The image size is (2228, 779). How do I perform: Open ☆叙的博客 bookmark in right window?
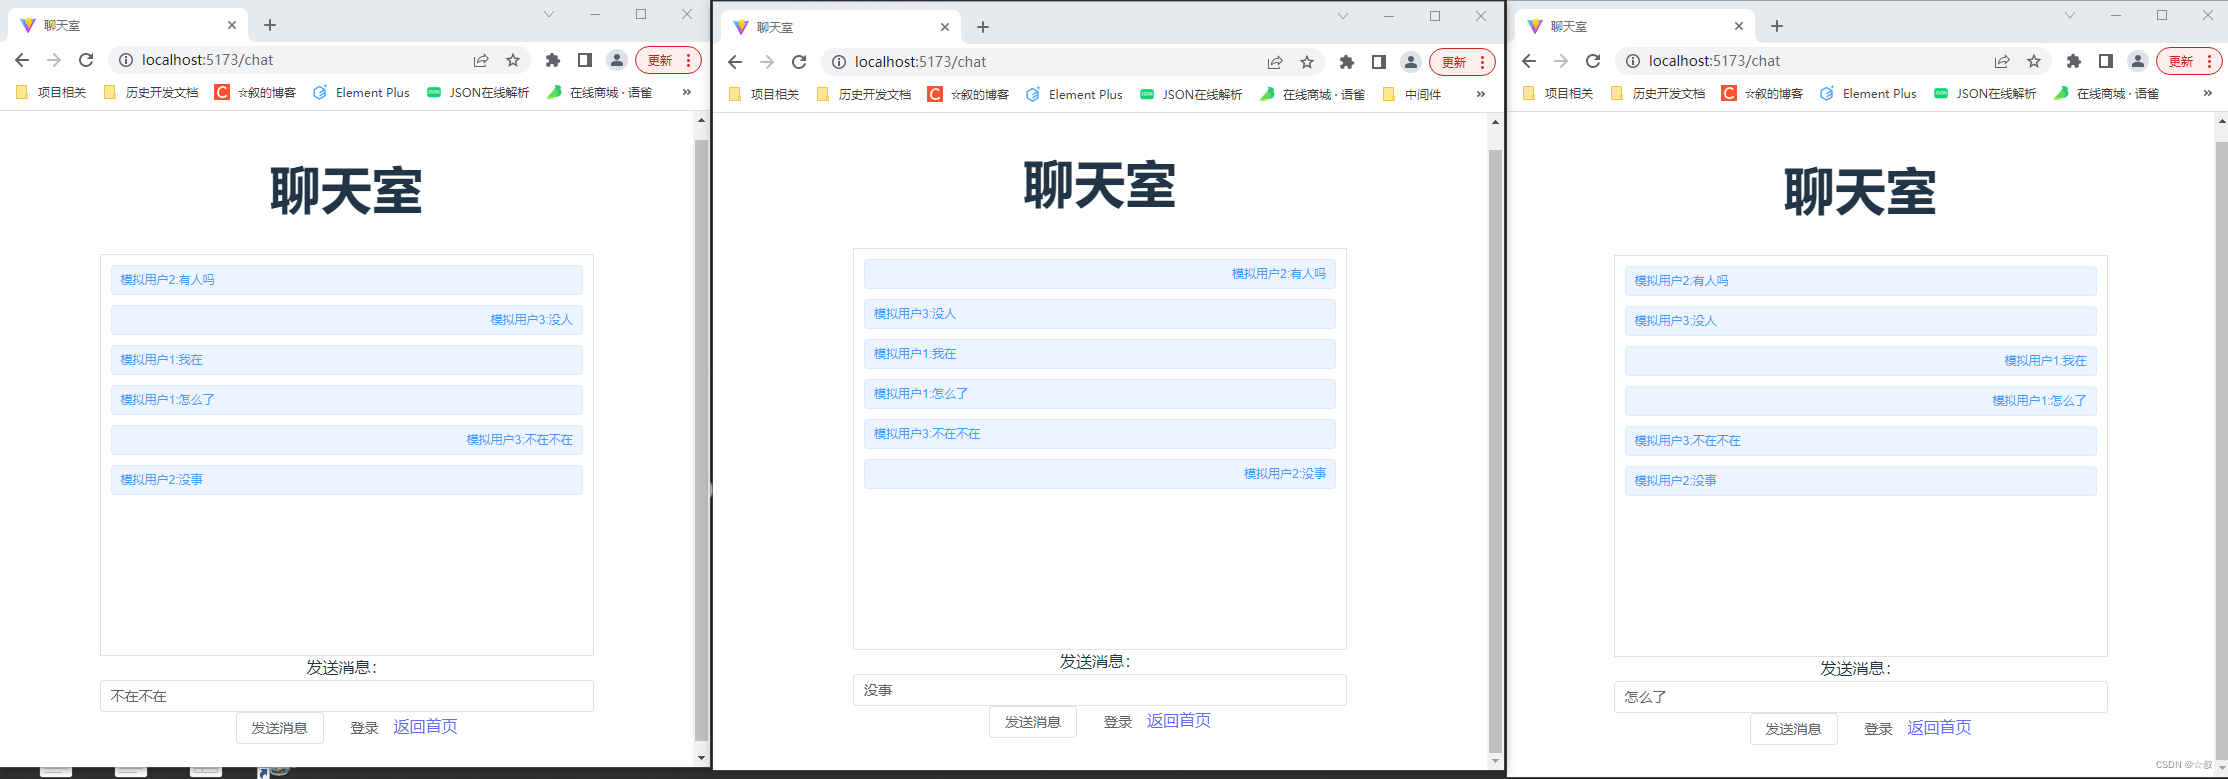coord(1762,93)
